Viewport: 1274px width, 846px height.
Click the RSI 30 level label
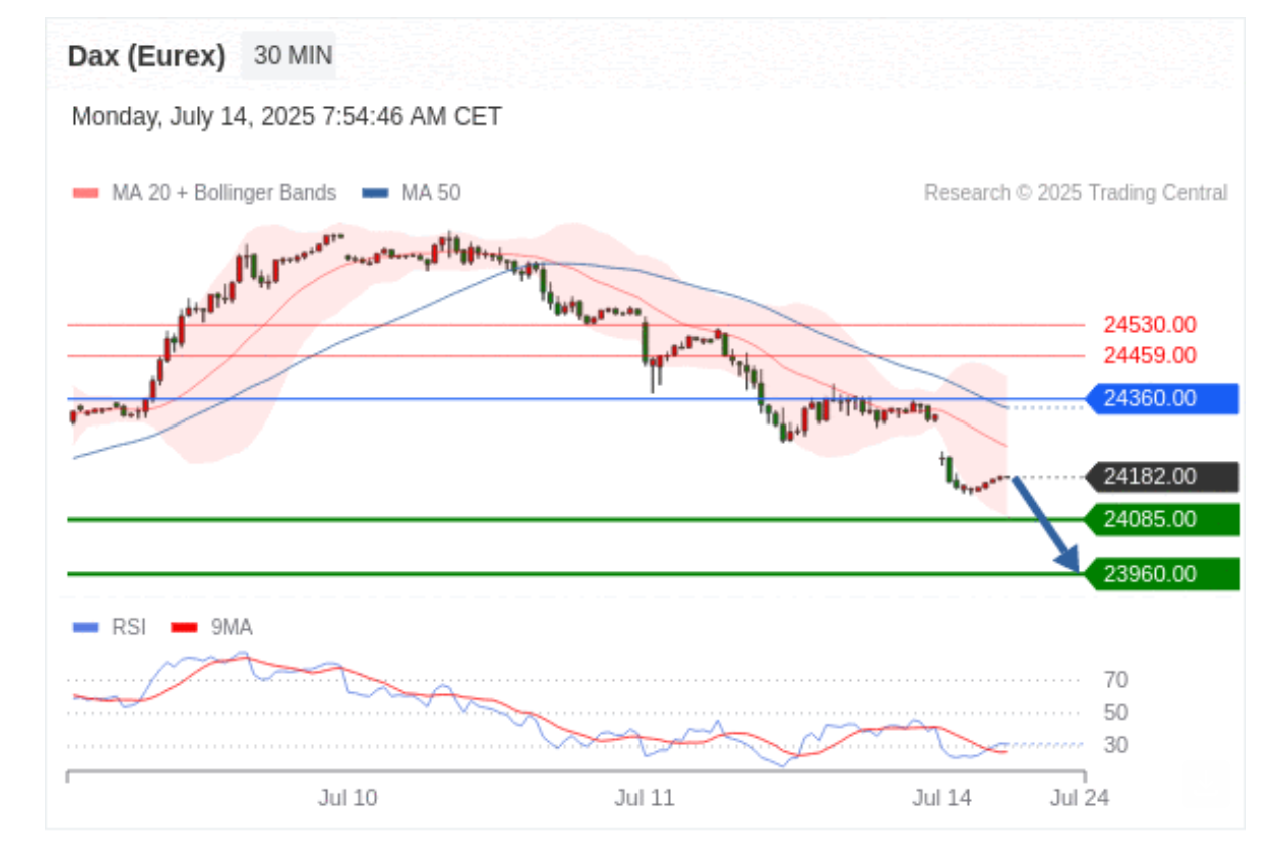[x=1116, y=745]
